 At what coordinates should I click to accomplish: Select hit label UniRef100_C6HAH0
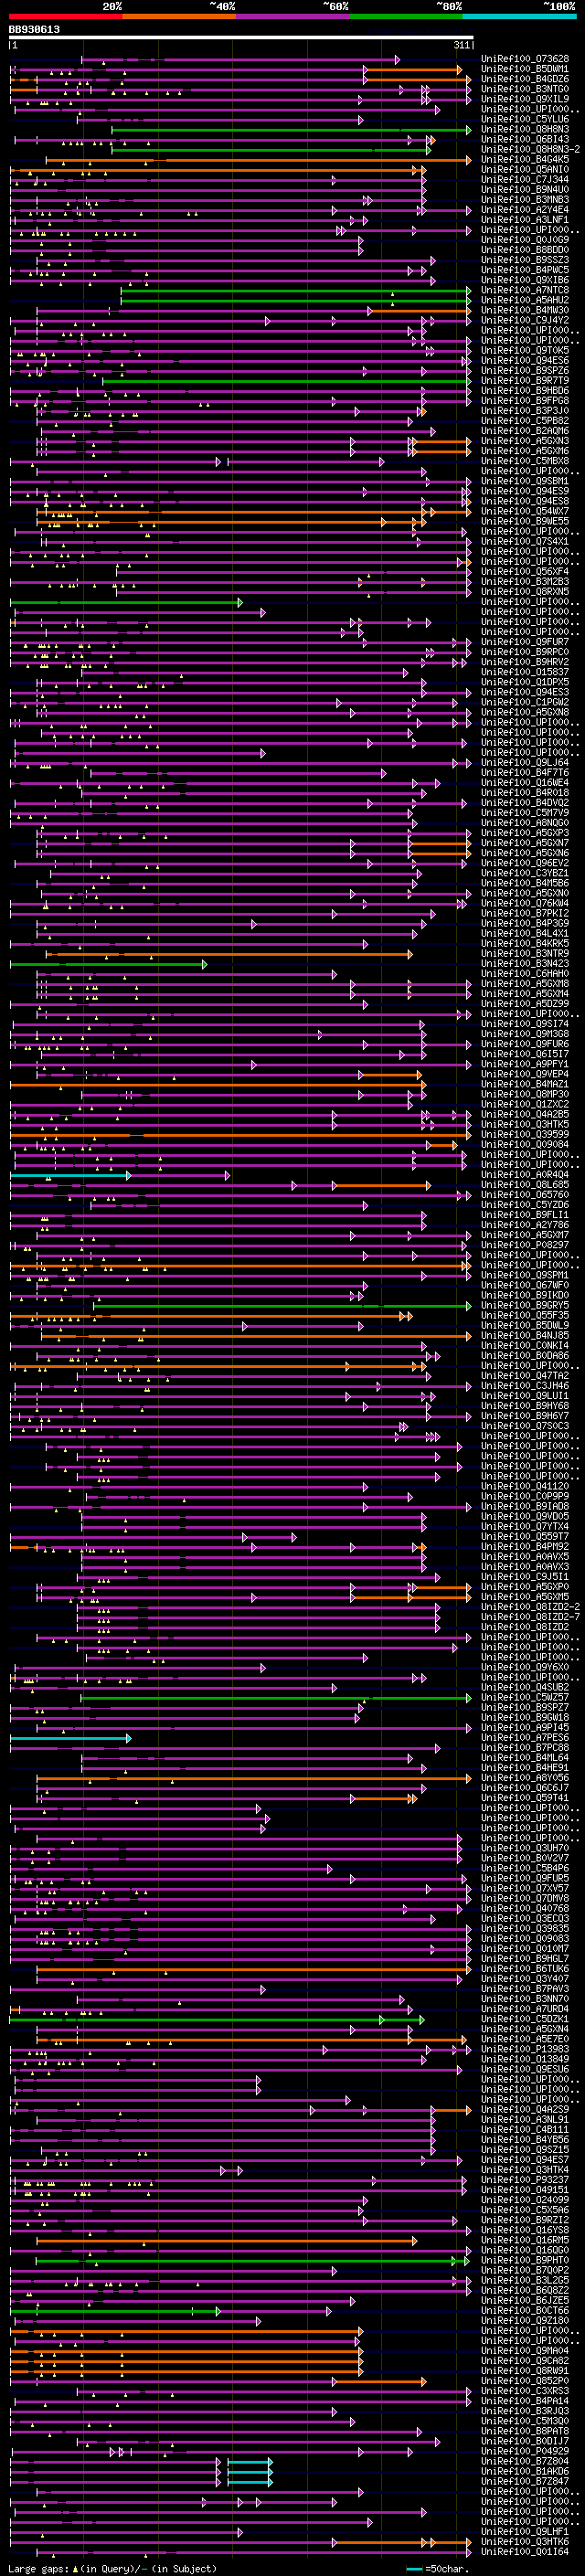point(525,973)
